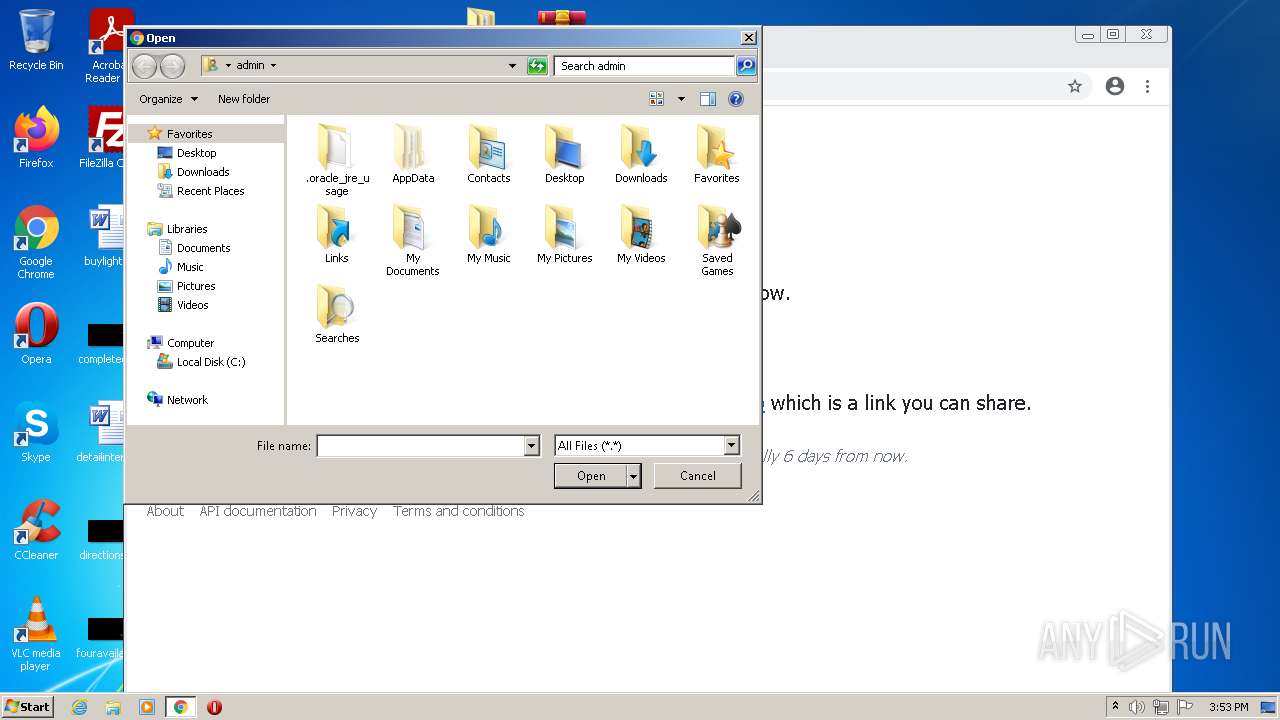The image size is (1280, 720).
Task: Select Libraries in navigation pane
Action: 187,229
